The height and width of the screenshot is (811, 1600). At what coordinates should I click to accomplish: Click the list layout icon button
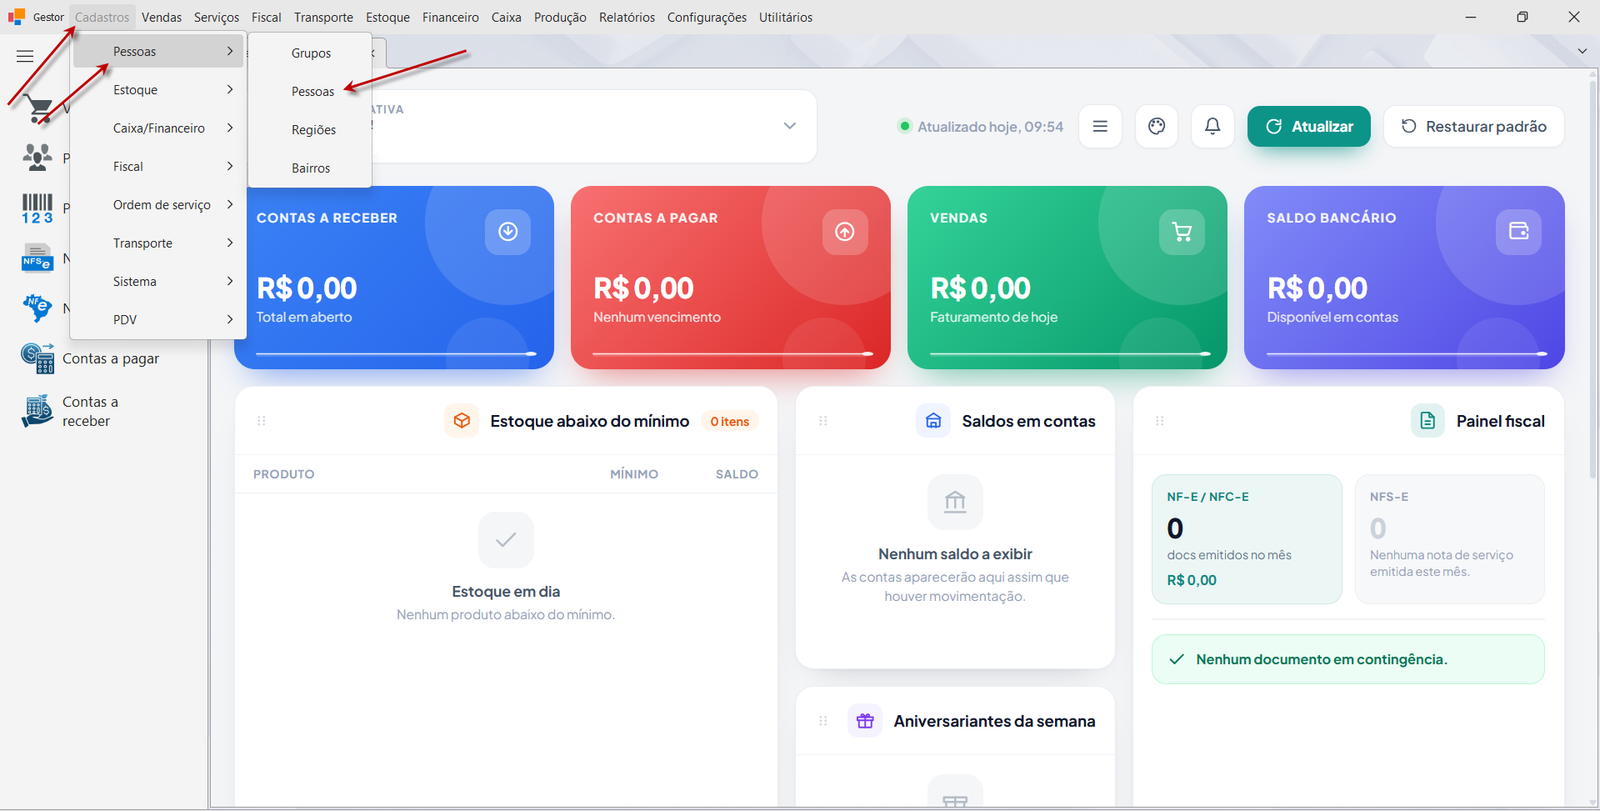coord(1100,126)
